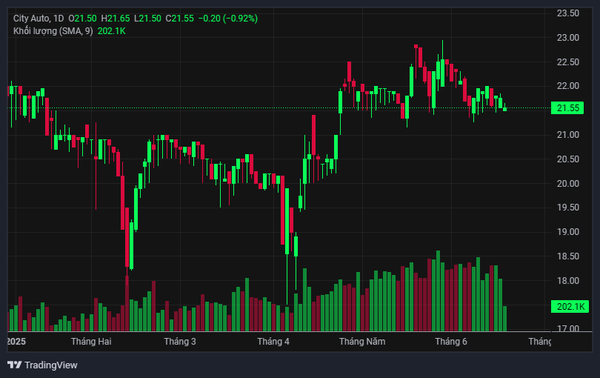Click the 18.50 price scale level
Viewport: 600px width, 378px height.
coord(568,256)
